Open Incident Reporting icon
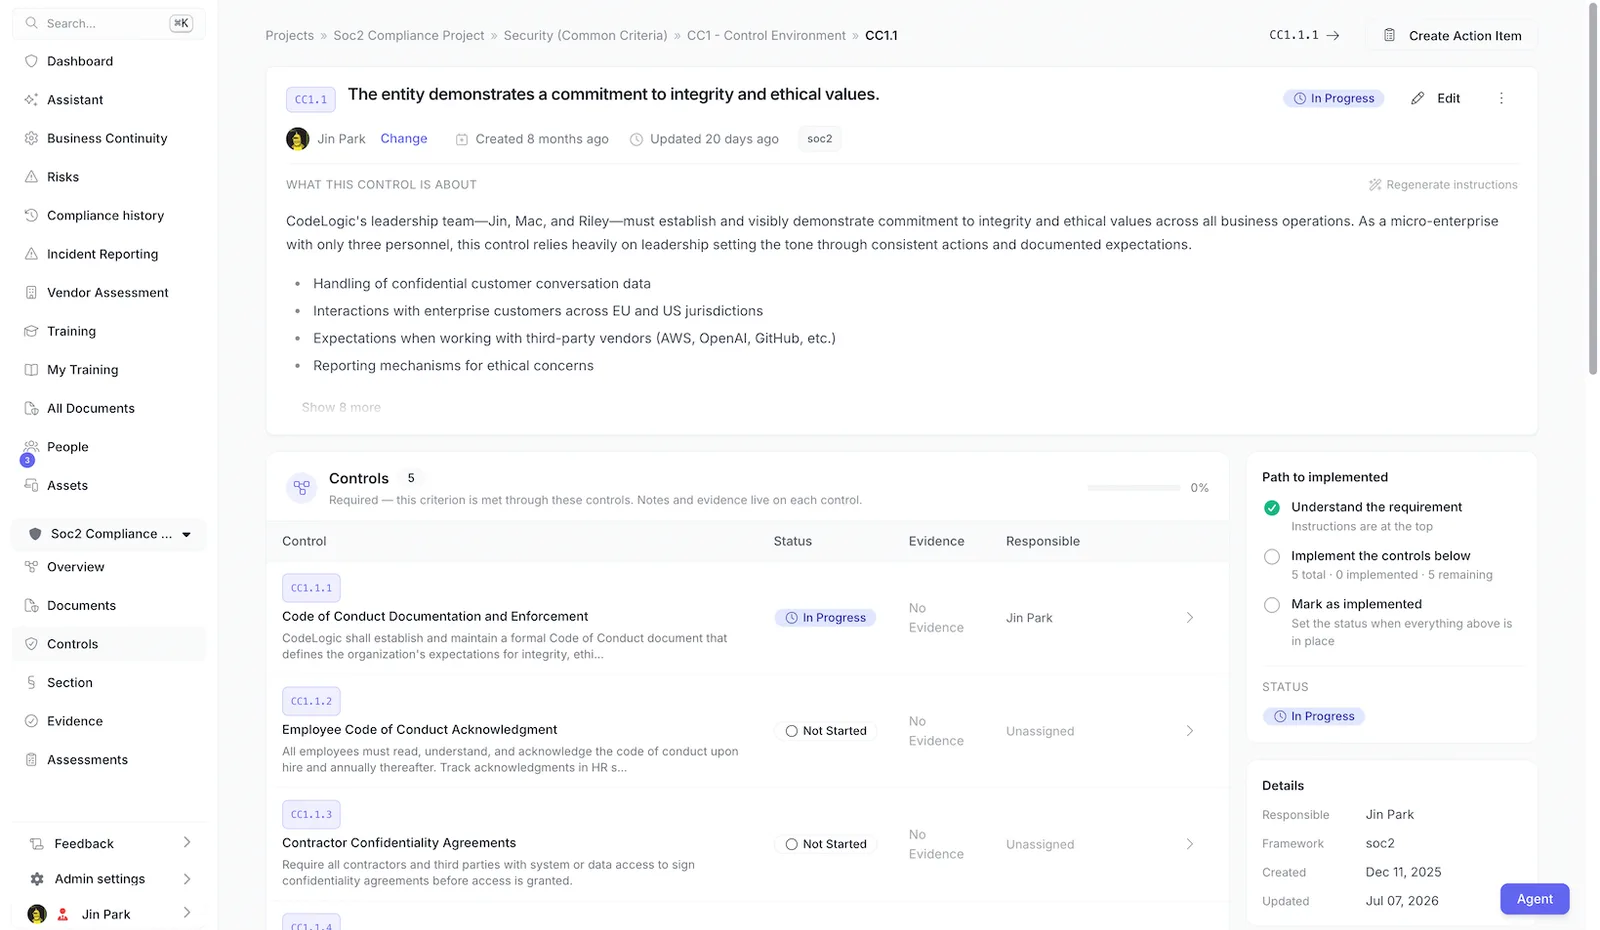This screenshot has height=930, width=1600. coord(31,254)
